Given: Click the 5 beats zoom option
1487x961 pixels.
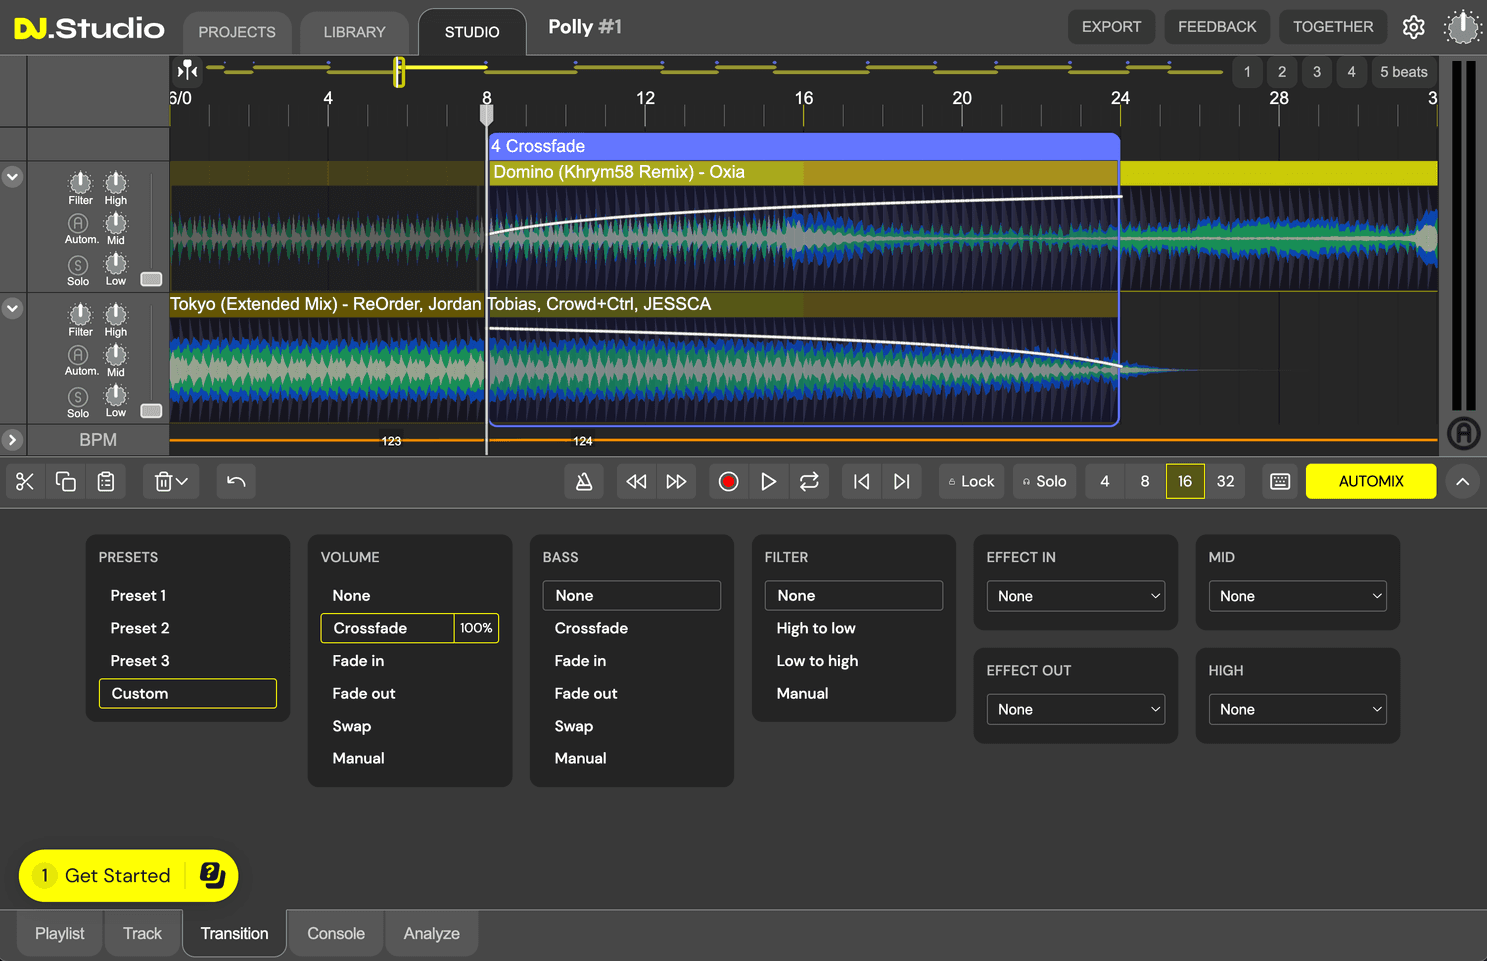Looking at the screenshot, I should click(1404, 72).
